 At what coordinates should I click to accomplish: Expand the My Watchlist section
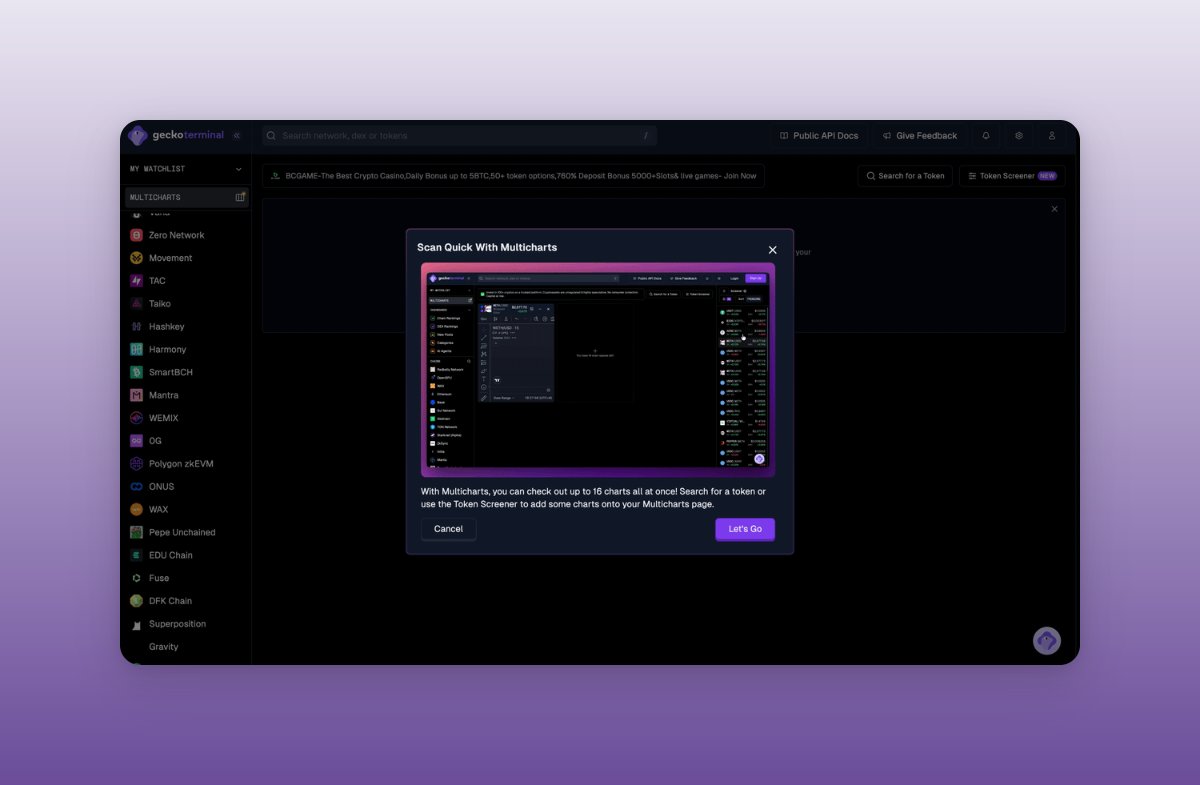(x=186, y=169)
